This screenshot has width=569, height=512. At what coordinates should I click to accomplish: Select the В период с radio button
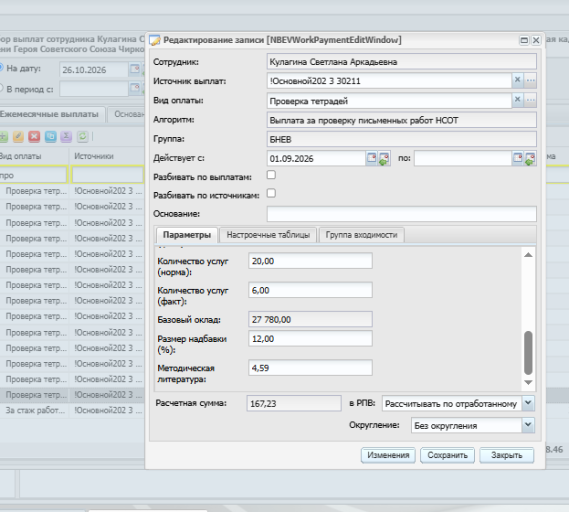point(1,88)
